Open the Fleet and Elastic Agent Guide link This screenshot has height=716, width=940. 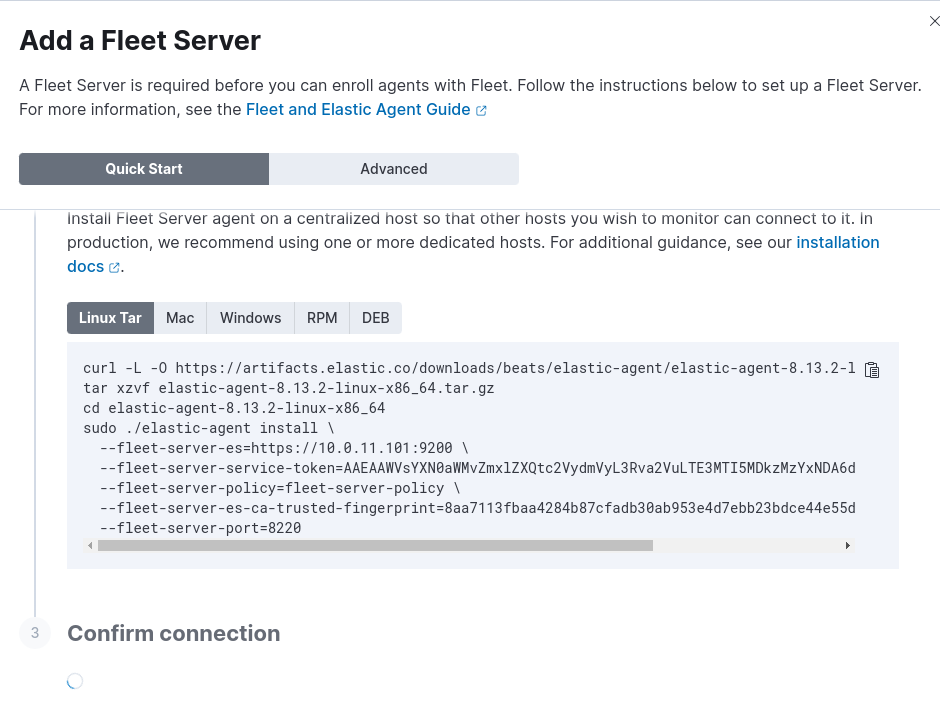[357, 109]
